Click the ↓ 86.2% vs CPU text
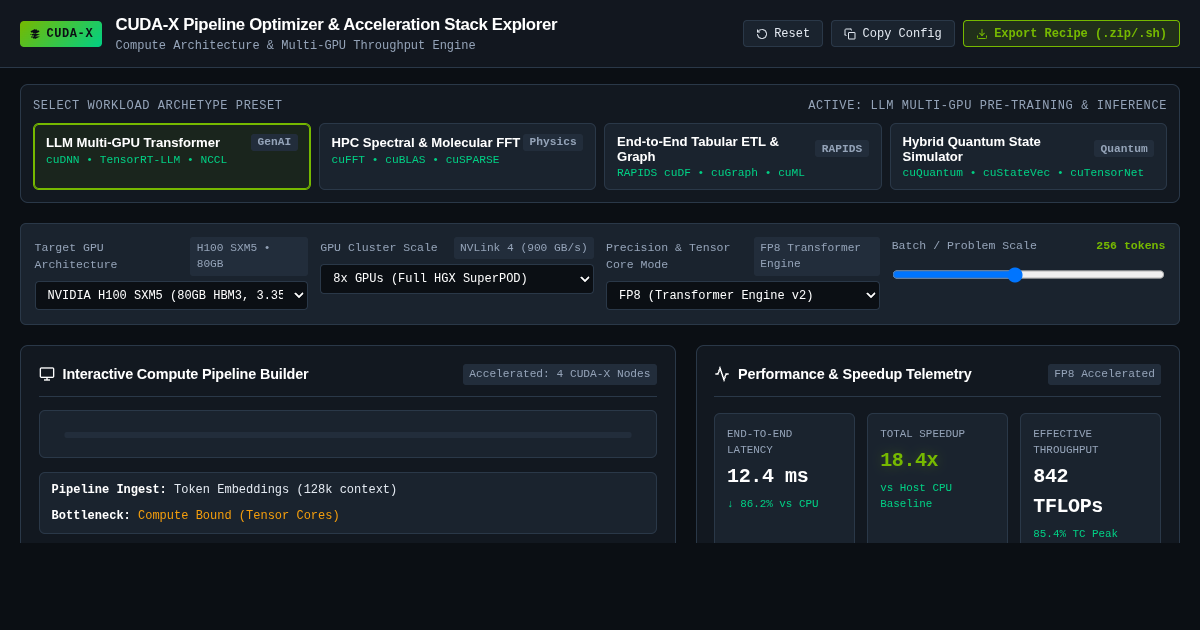 (773, 504)
